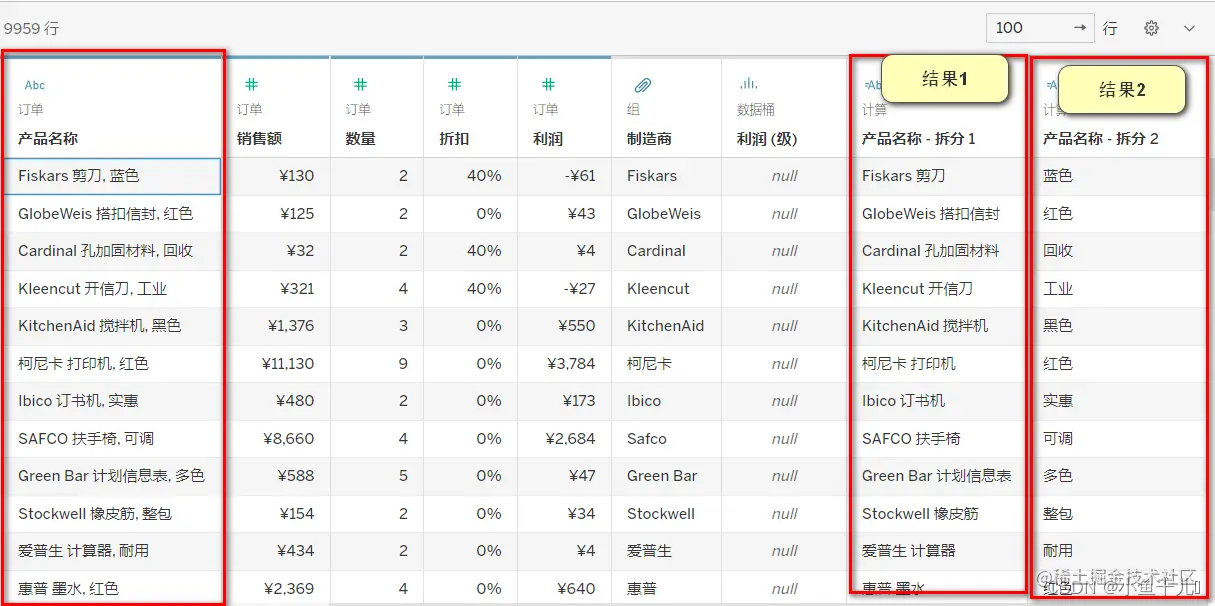Select the 利润 column header
This screenshot has height=606, width=1215.
click(549, 139)
